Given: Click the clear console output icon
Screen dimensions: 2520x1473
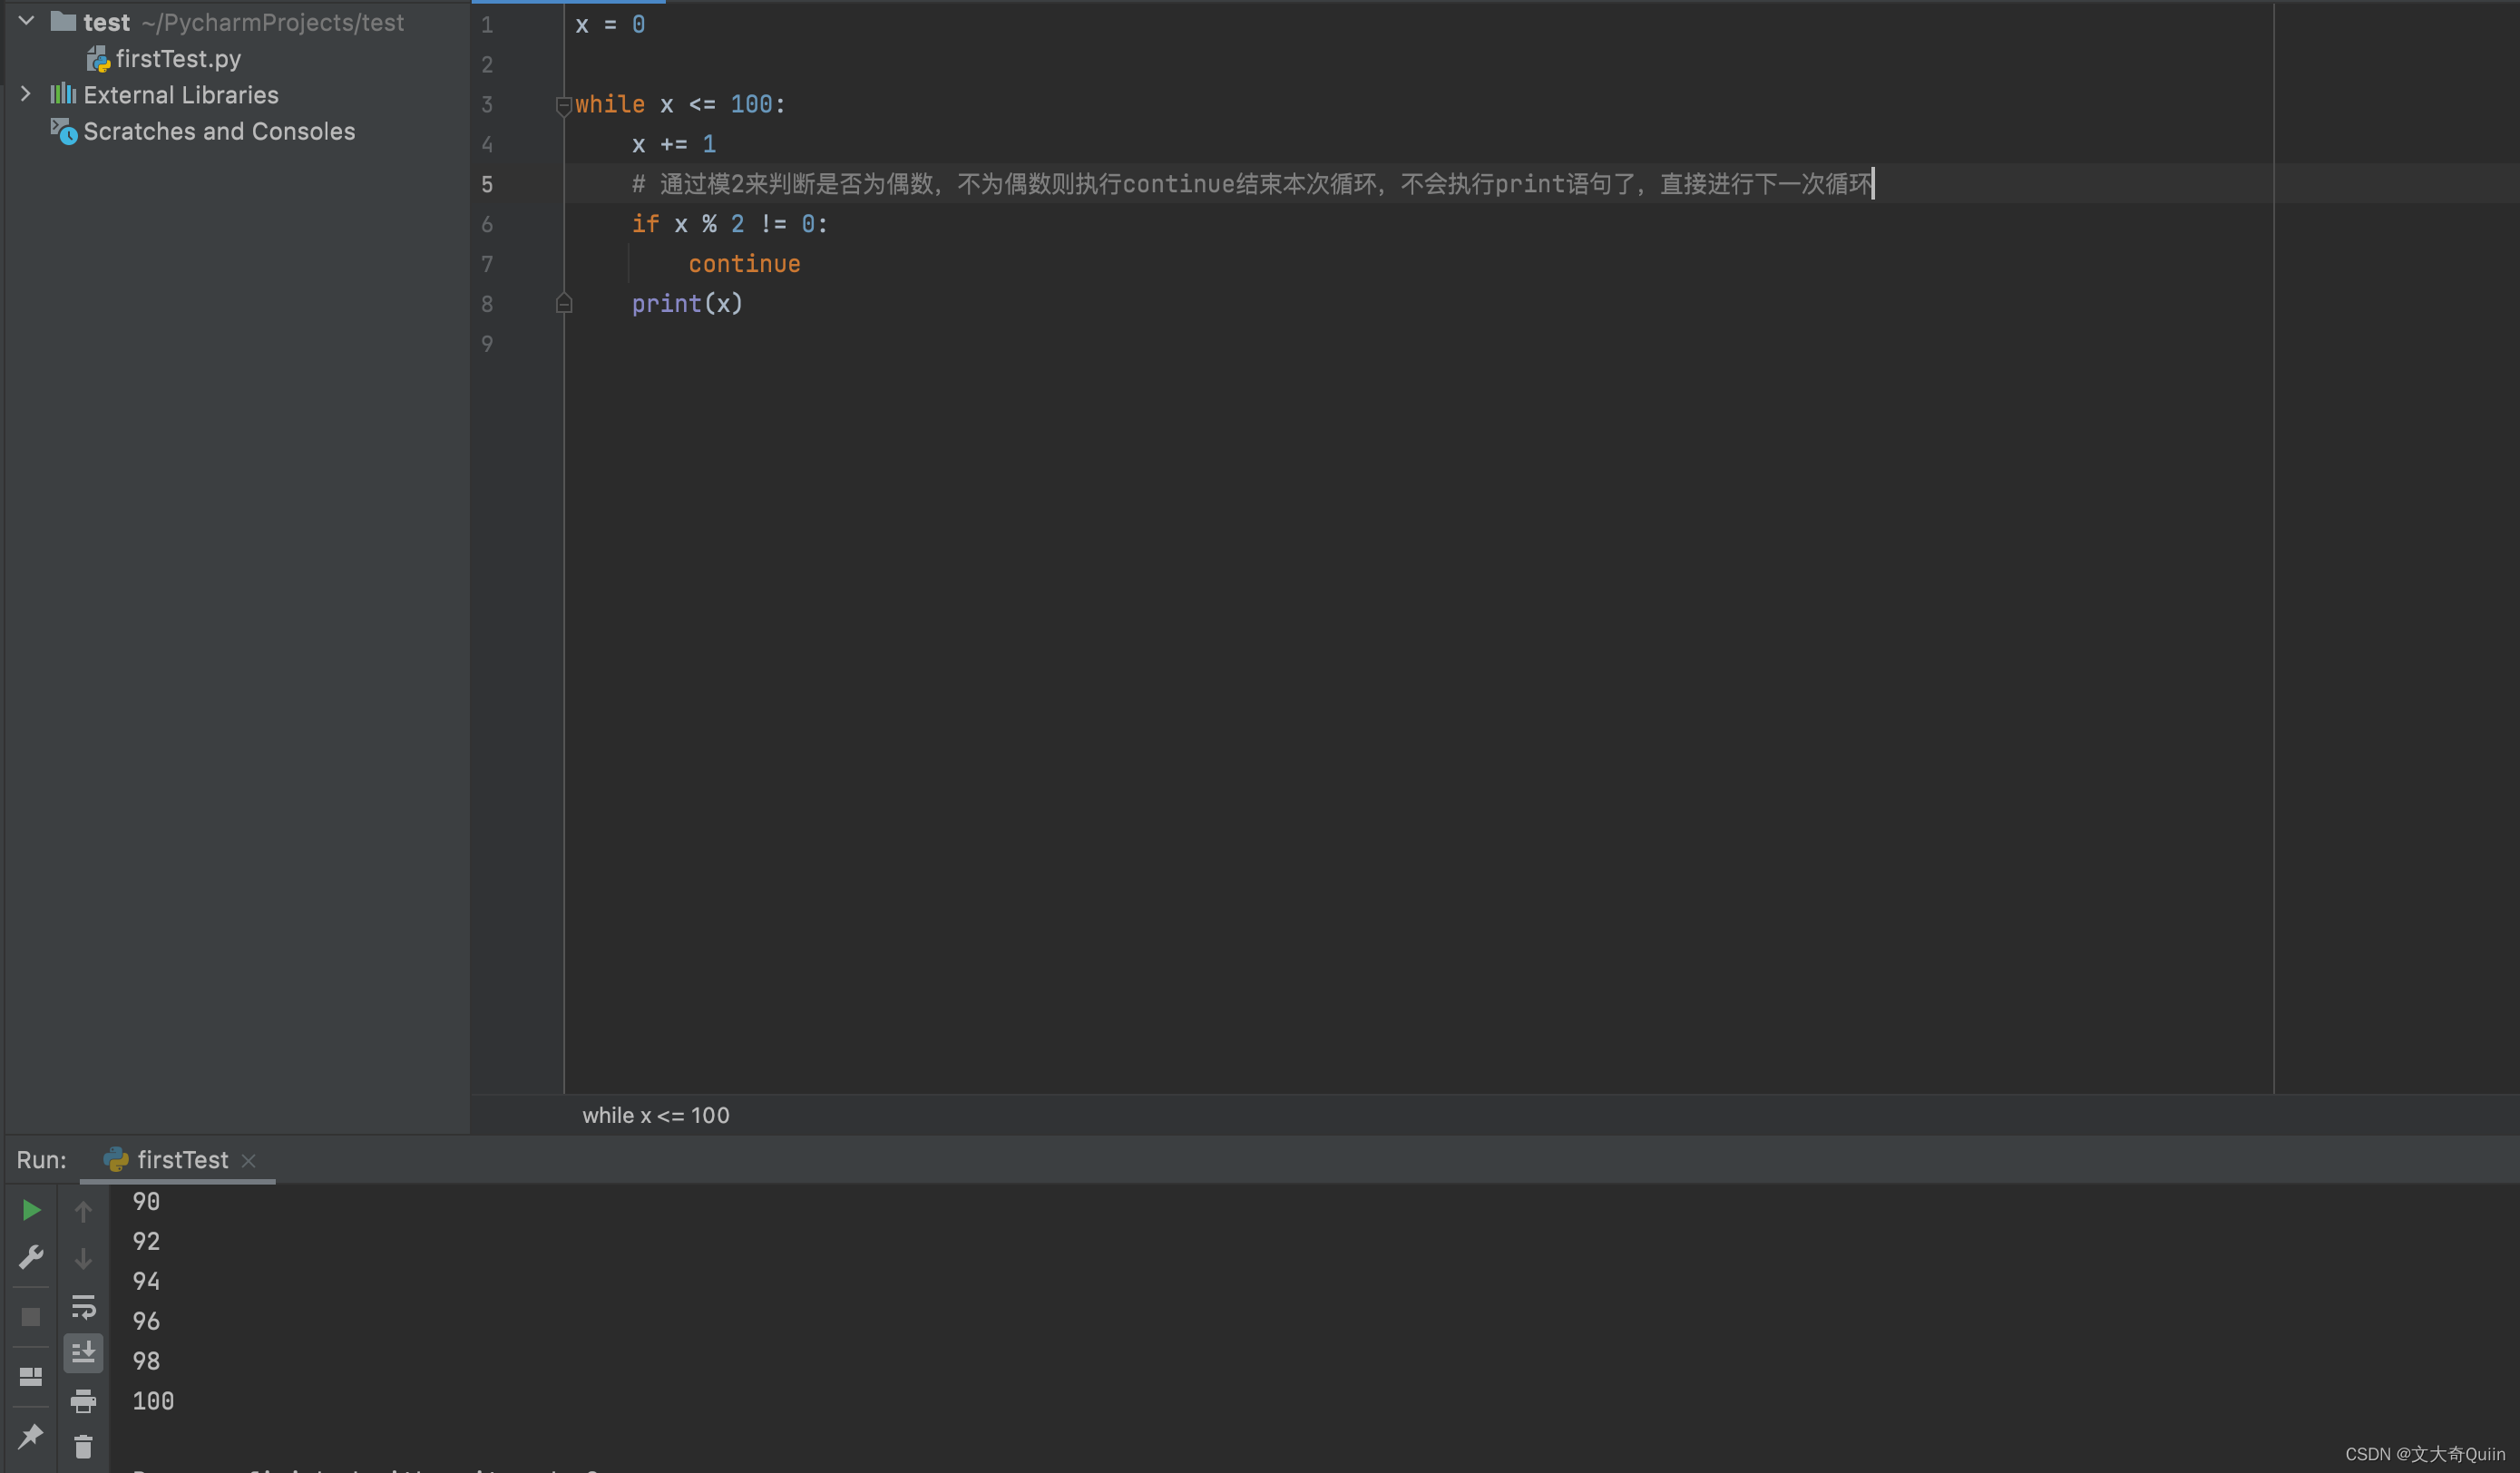Looking at the screenshot, I should click(83, 1445).
